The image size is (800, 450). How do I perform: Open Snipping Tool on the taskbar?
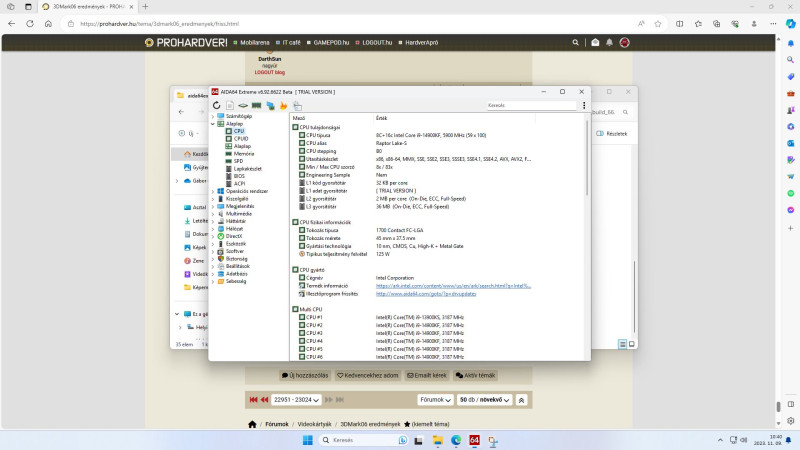coord(493,440)
